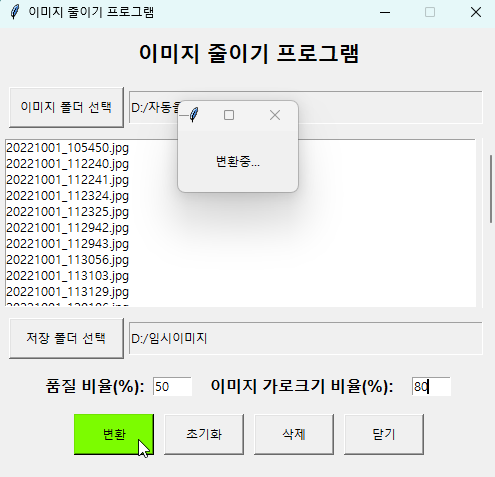
Task: Close the 이미지 줄이기 프로그램 main window
Action: (476, 13)
